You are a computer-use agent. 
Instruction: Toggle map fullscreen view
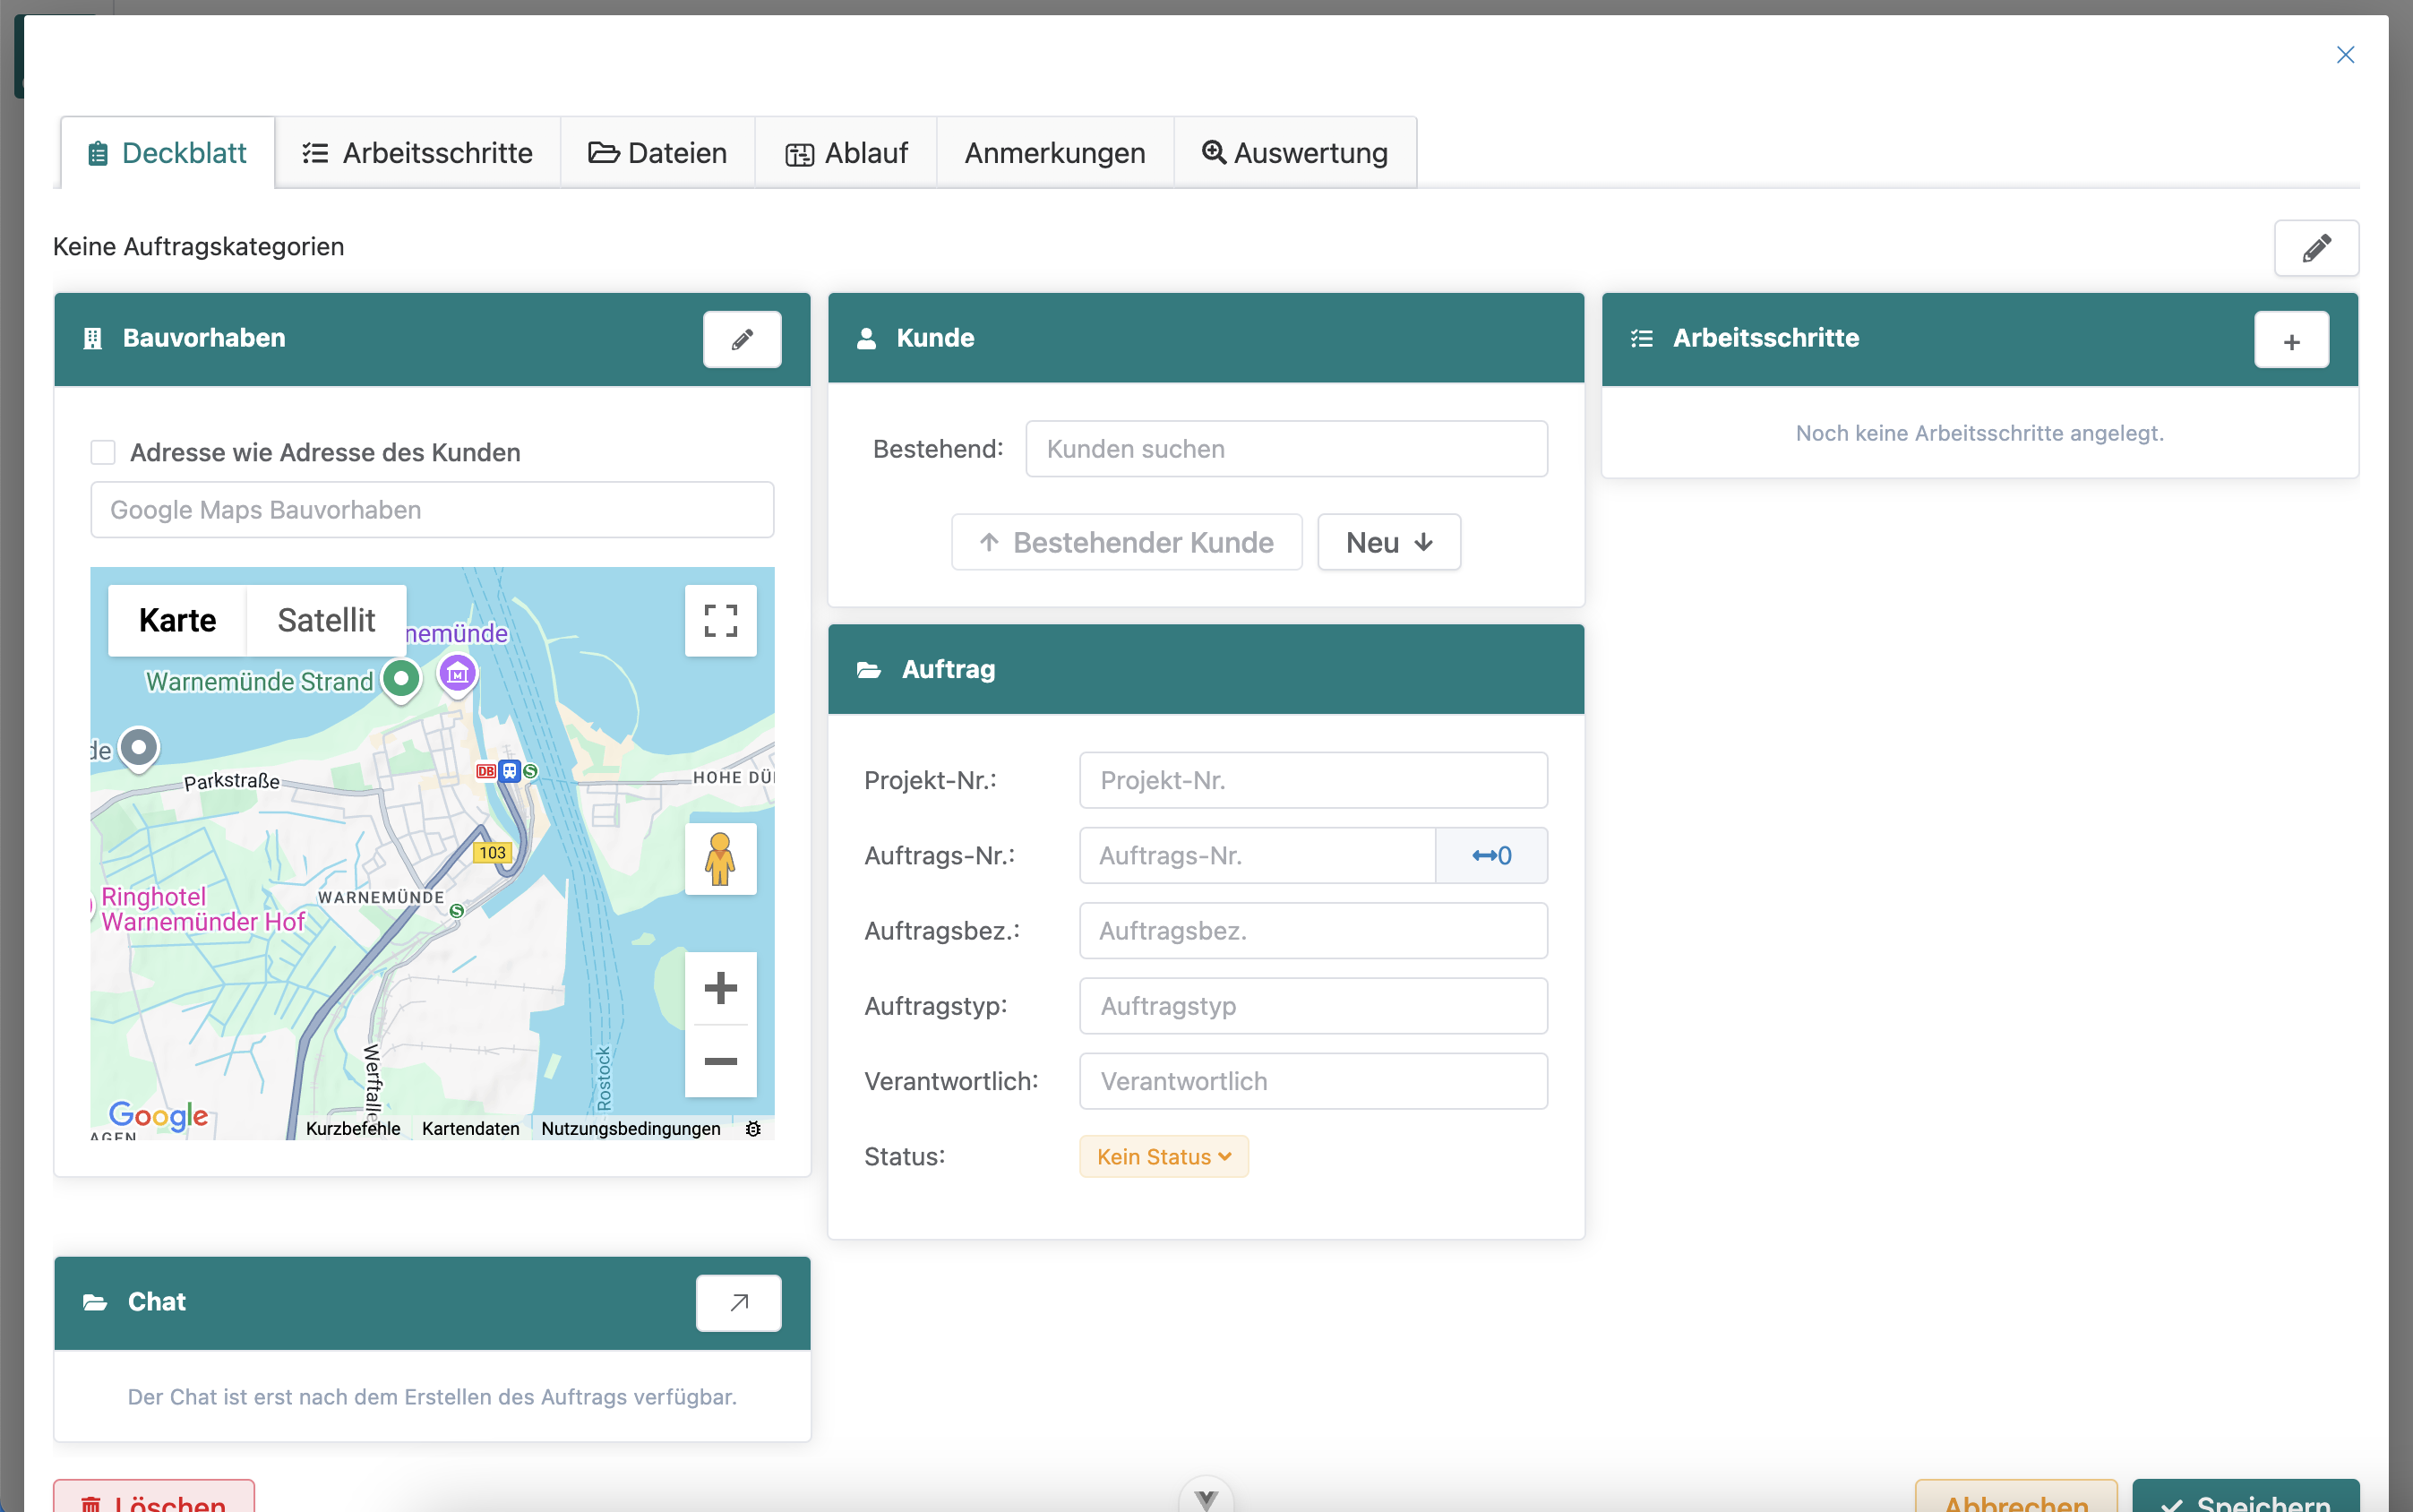pos(720,620)
